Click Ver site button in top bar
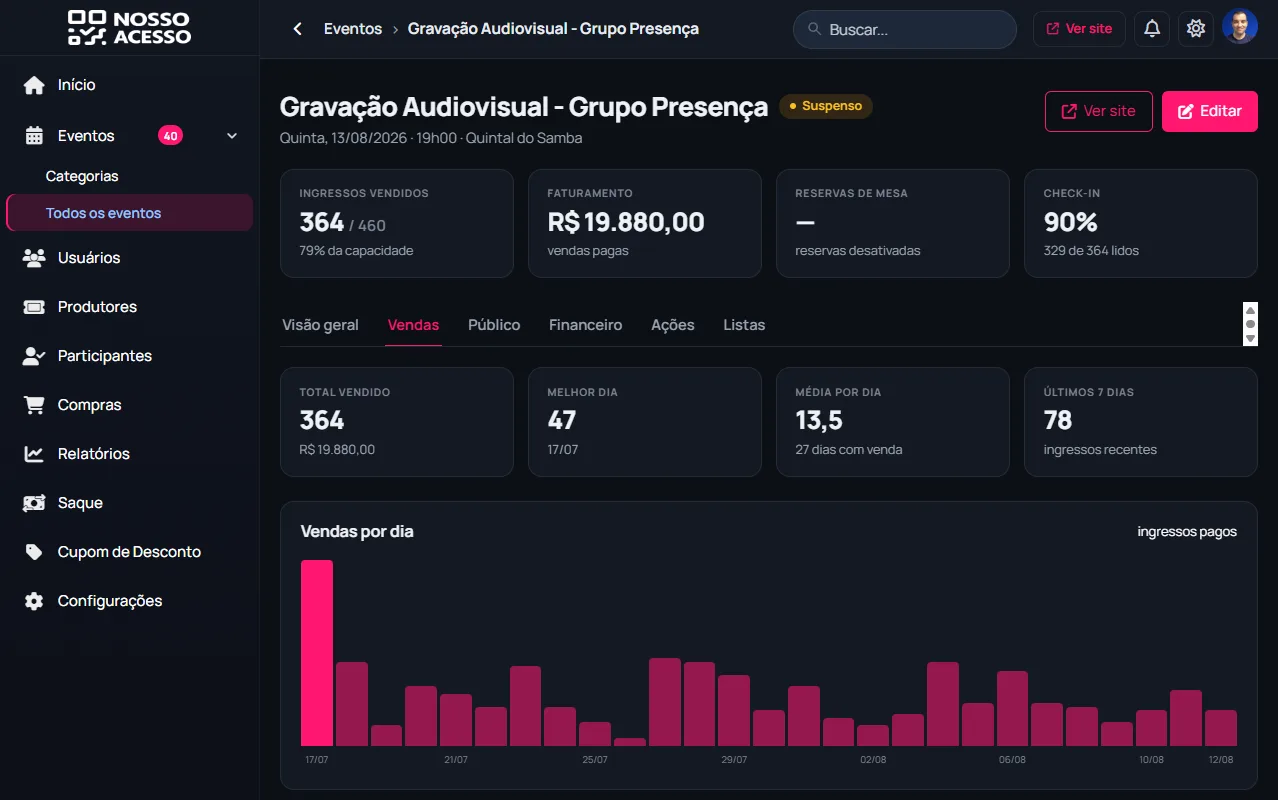Screen dimensions: 1278x800 click(1079, 29)
